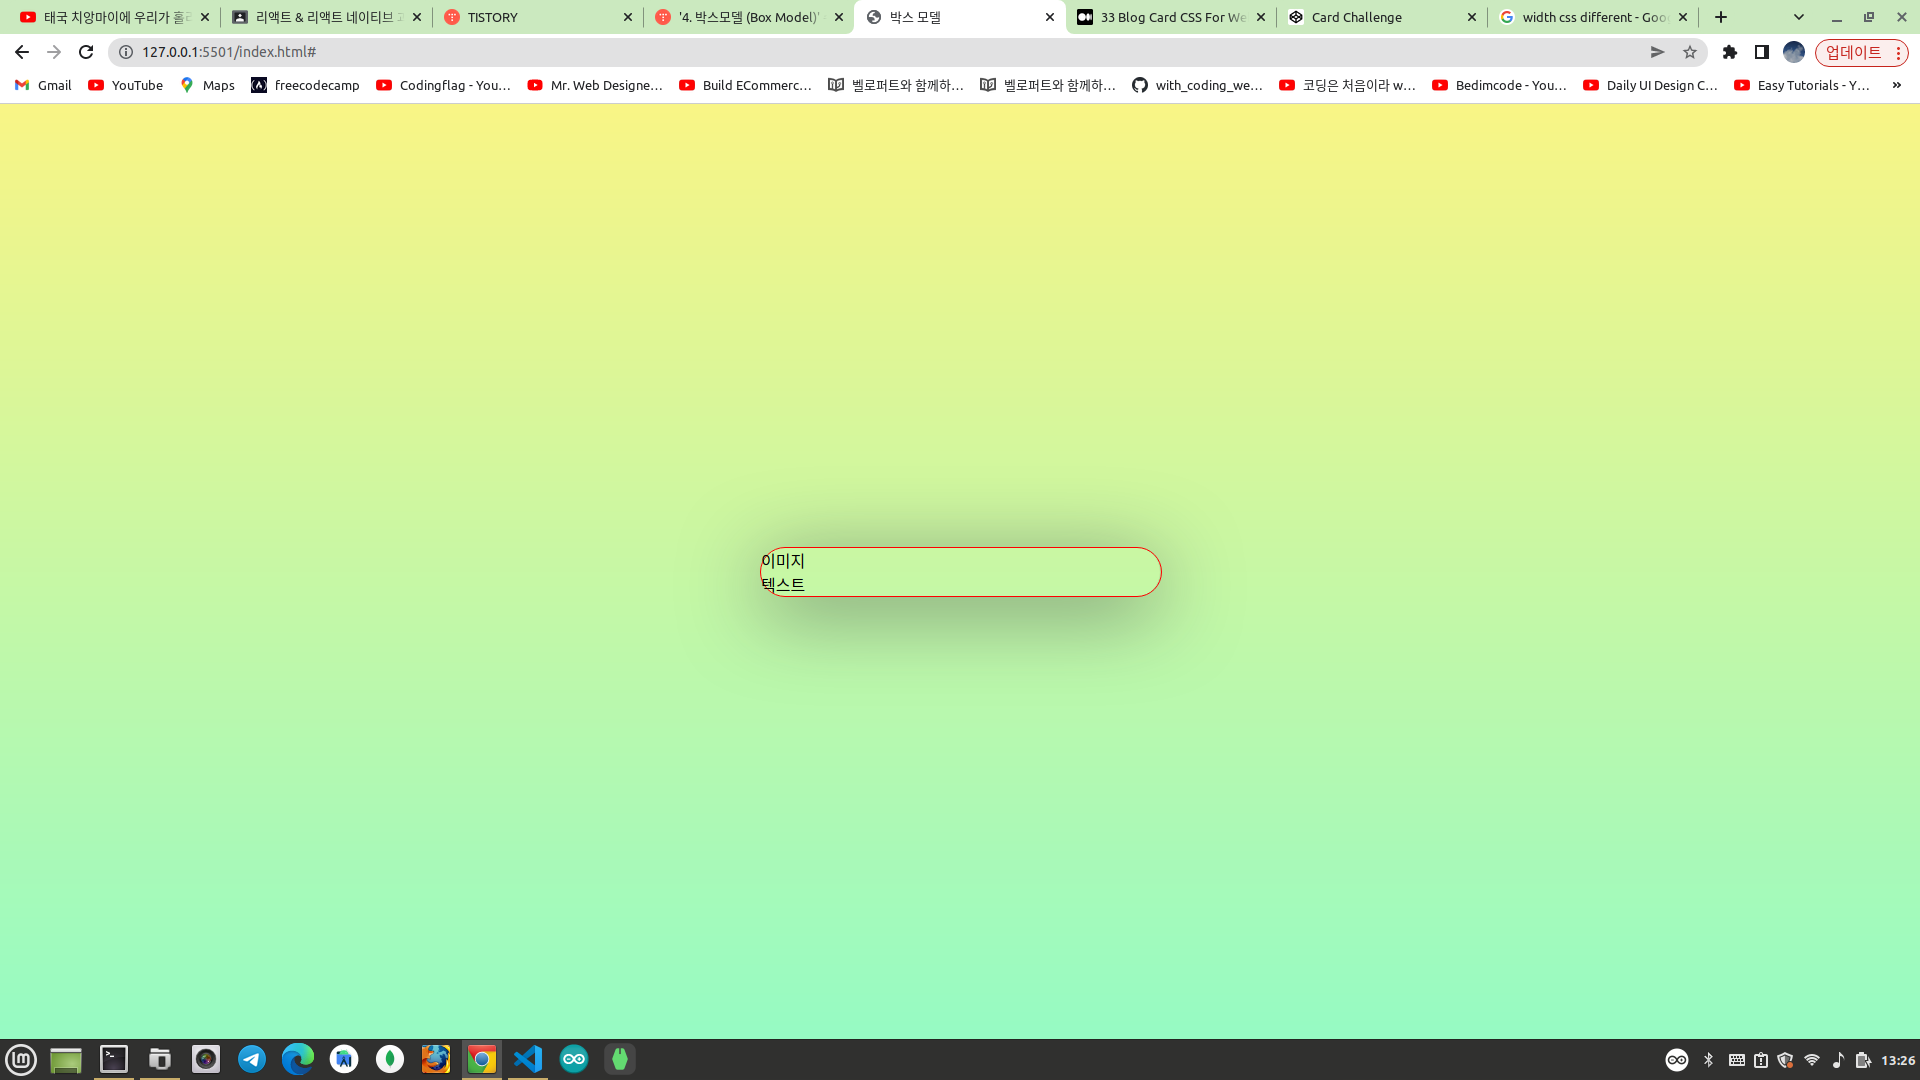Bookmark this page with star icon
Screen dimensions: 1920x1080
click(x=1690, y=52)
